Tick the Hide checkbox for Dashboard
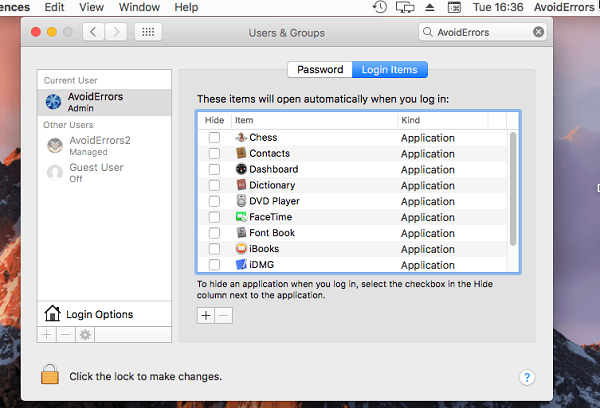This screenshot has height=408, width=600. point(214,169)
